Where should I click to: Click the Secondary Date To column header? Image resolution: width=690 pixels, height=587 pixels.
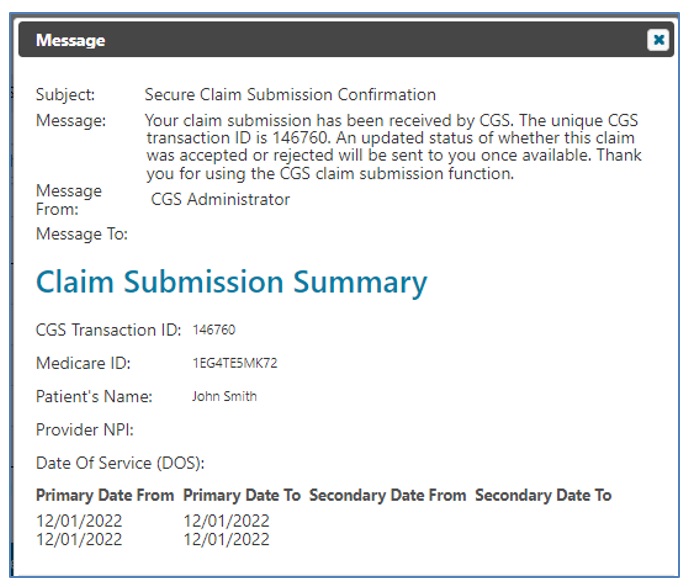tap(543, 495)
